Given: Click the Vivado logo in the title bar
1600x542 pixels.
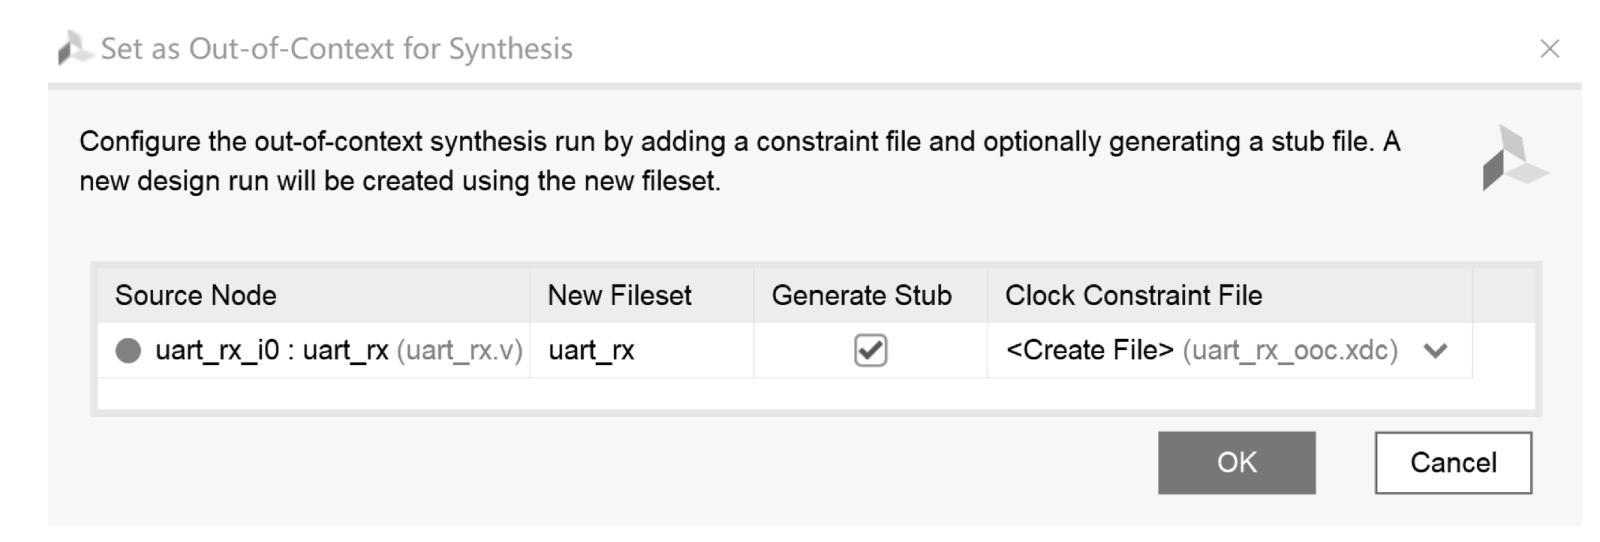Looking at the screenshot, I should tap(75, 48).
